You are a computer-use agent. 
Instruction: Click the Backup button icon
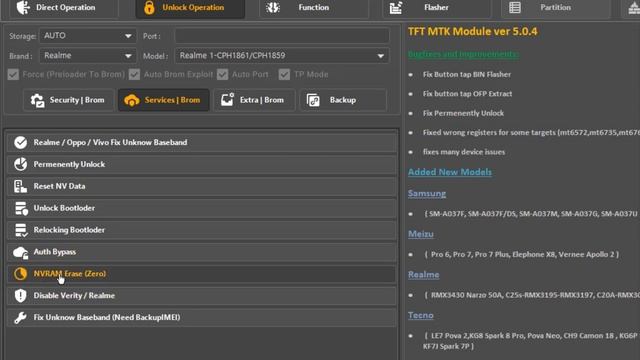[x=313, y=100]
